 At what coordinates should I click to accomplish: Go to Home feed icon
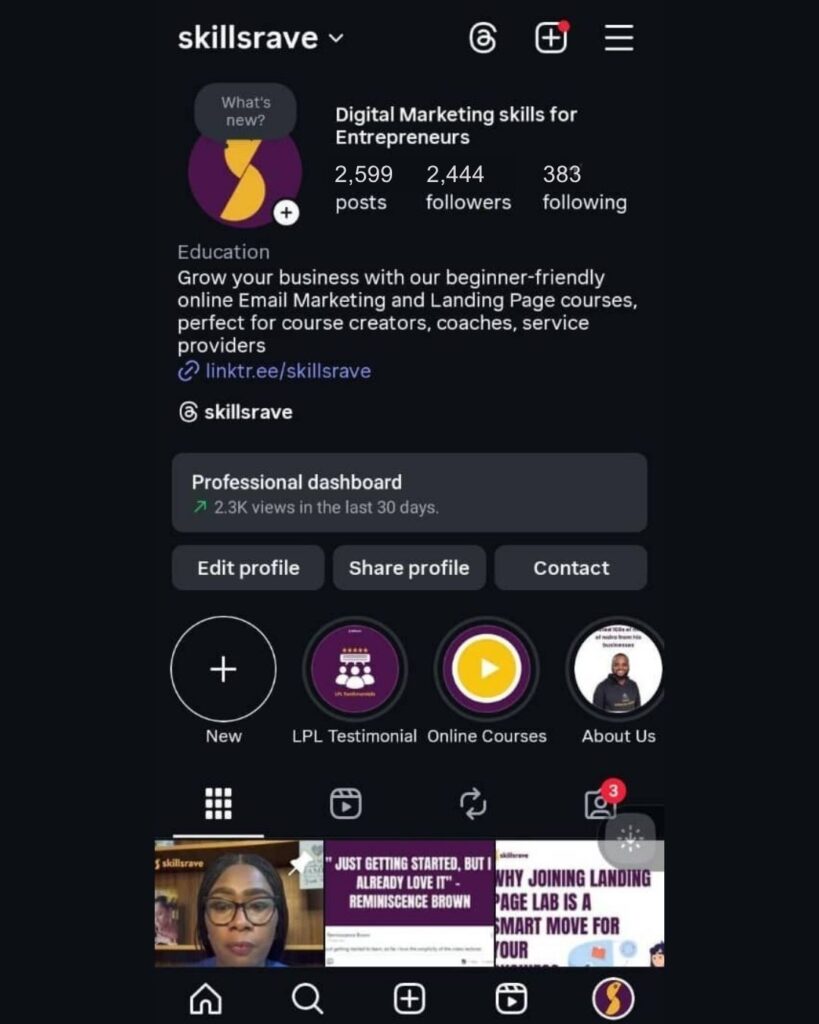[x=206, y=999]
